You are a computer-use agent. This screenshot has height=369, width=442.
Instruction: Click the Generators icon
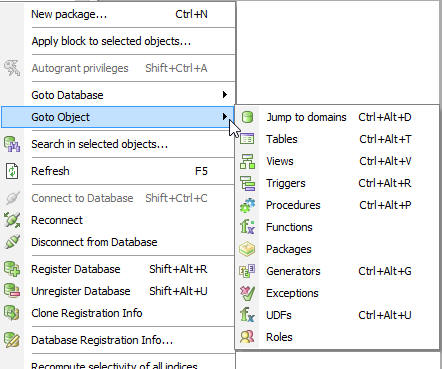point(247,271)
